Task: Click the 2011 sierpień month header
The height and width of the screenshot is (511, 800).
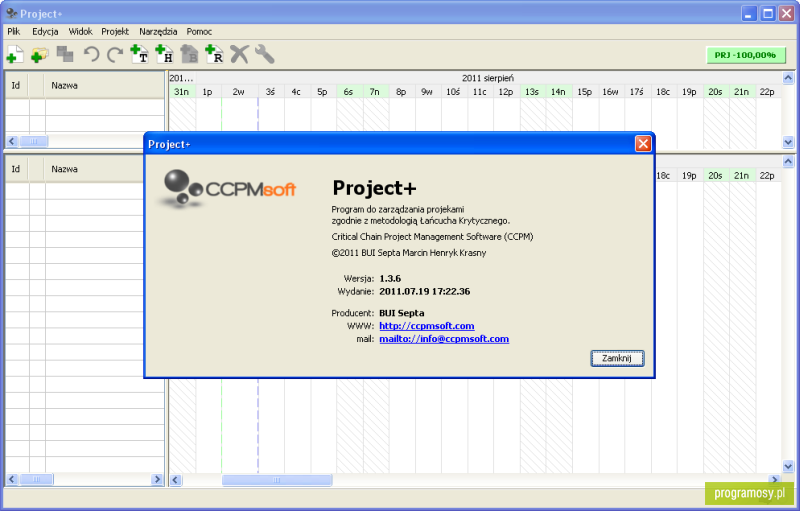Action: (x=488, y=78)
